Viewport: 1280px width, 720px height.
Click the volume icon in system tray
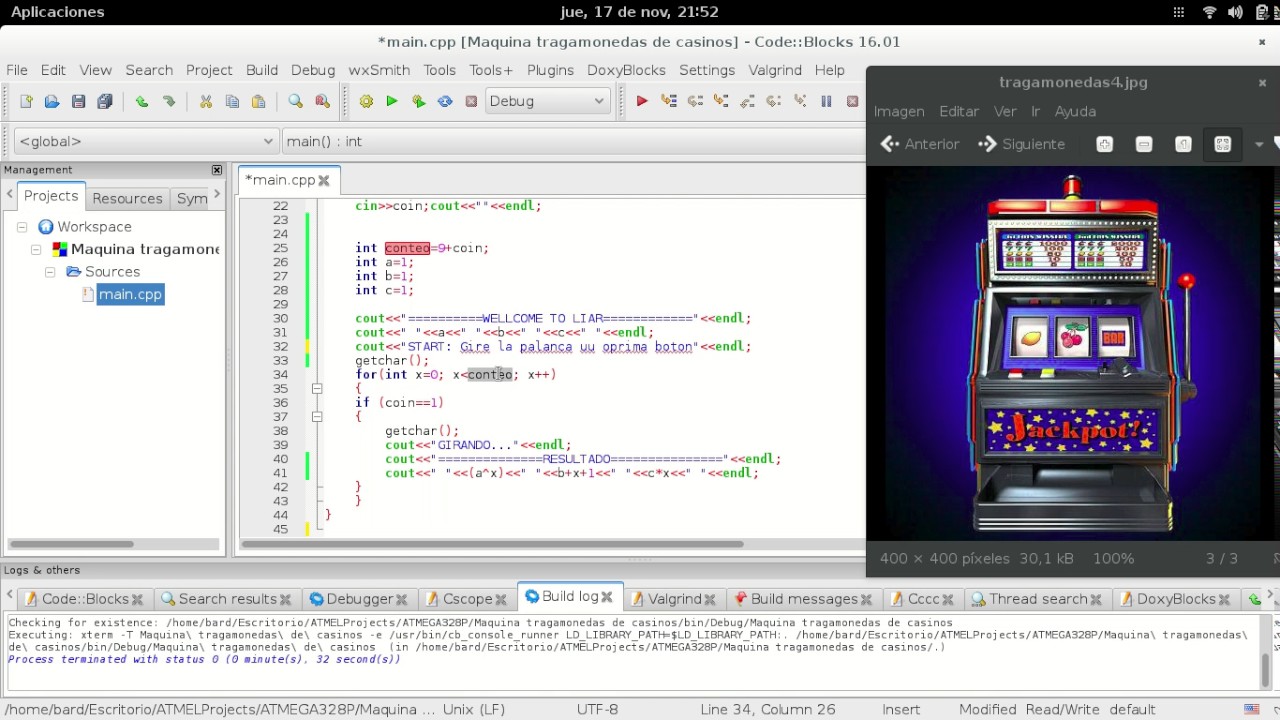point(1235,12)
